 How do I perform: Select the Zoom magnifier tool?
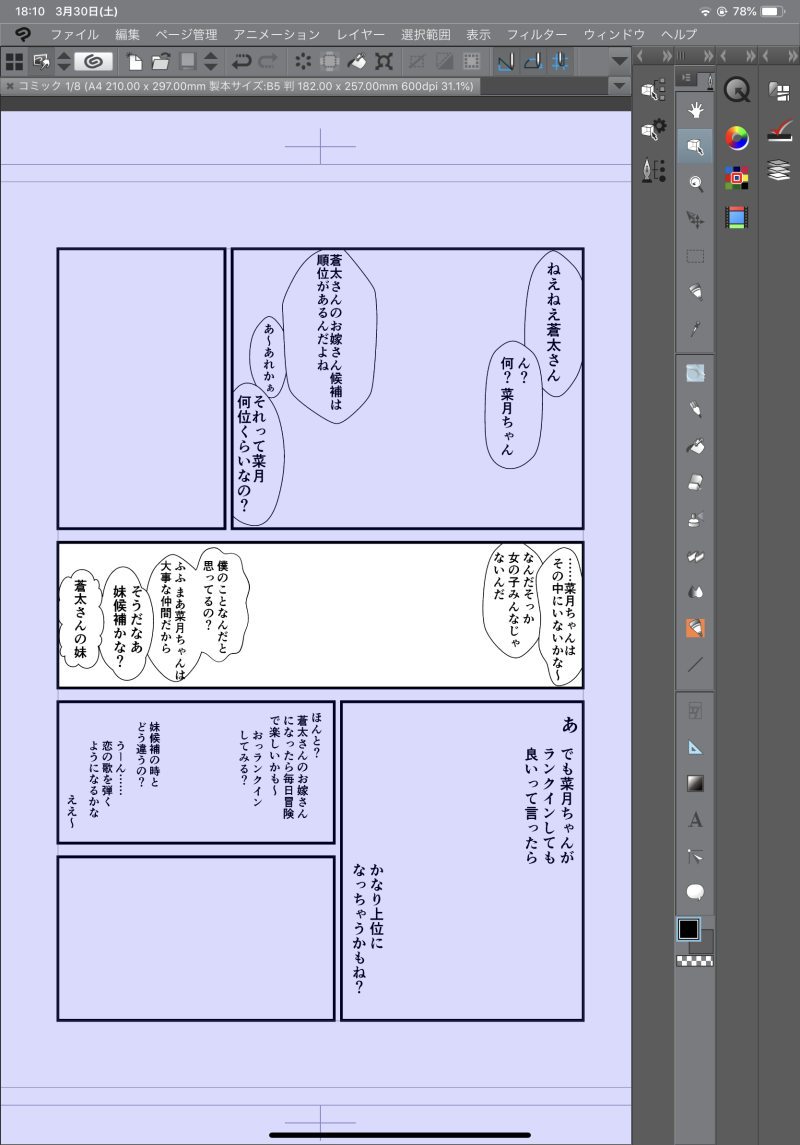pos(696,183)
